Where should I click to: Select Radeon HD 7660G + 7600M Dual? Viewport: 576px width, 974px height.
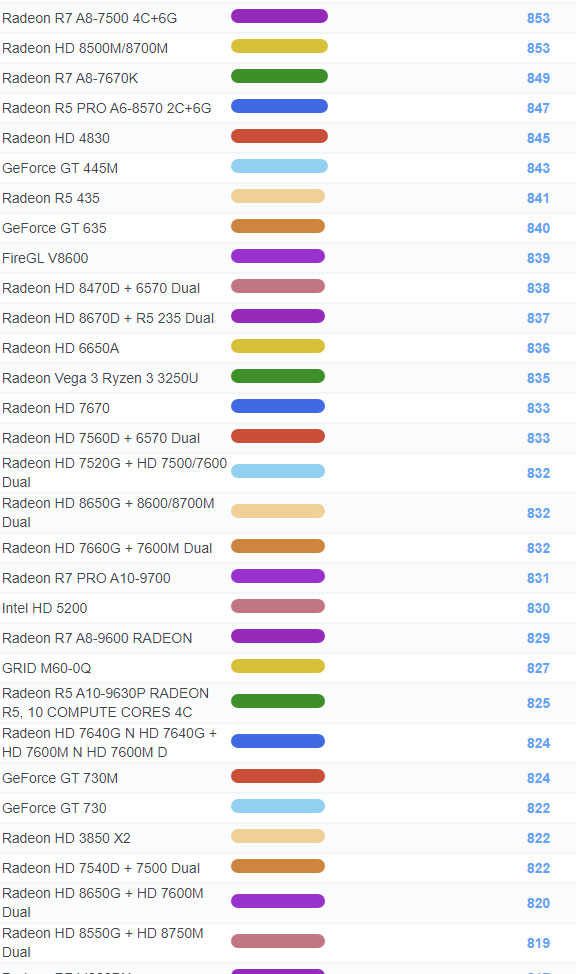point(107,548)
